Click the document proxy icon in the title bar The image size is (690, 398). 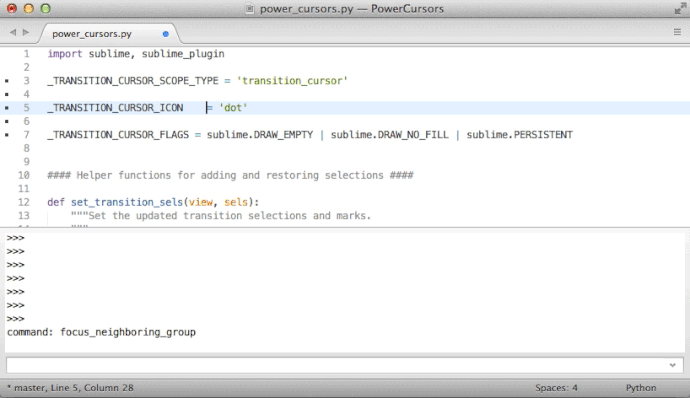(x=250, y=9)
